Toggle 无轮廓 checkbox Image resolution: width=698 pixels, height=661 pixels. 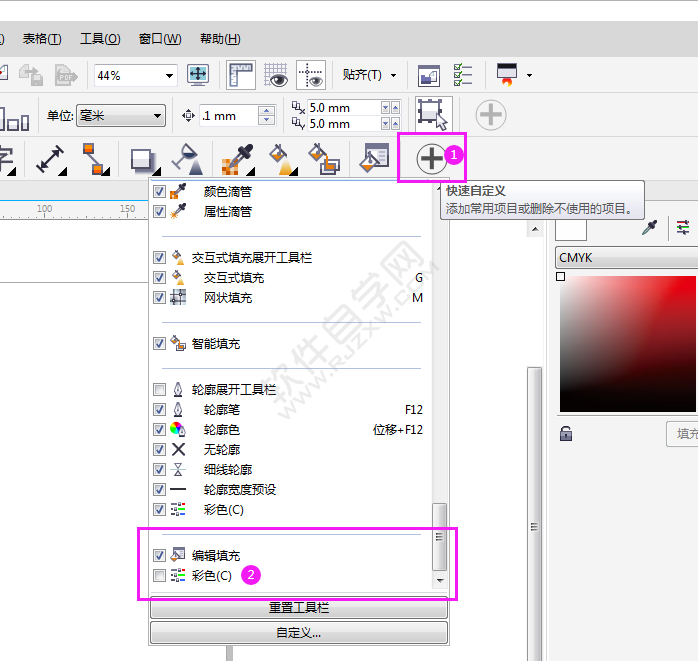point(159,450)
